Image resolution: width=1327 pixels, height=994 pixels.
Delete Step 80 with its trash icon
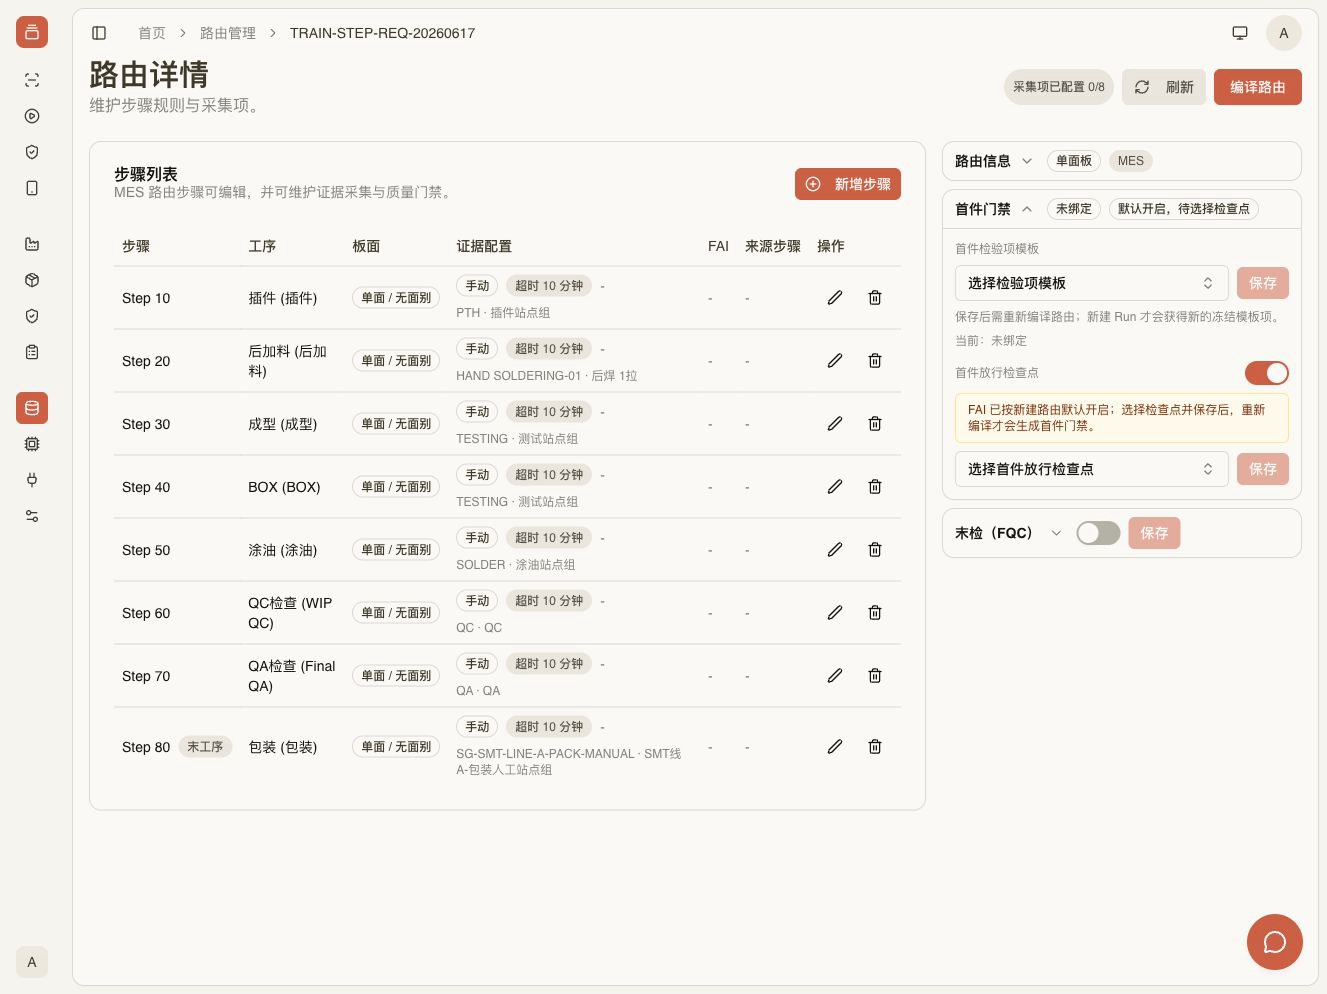click(875, 747)
